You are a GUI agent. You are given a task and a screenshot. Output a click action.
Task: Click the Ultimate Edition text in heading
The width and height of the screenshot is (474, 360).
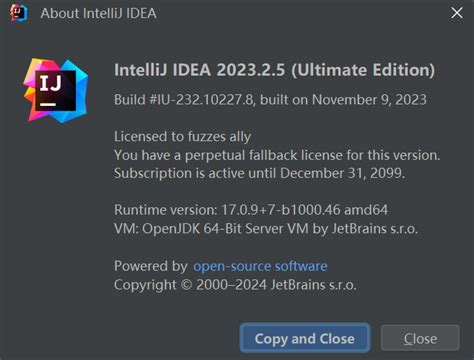pos(363,70)
